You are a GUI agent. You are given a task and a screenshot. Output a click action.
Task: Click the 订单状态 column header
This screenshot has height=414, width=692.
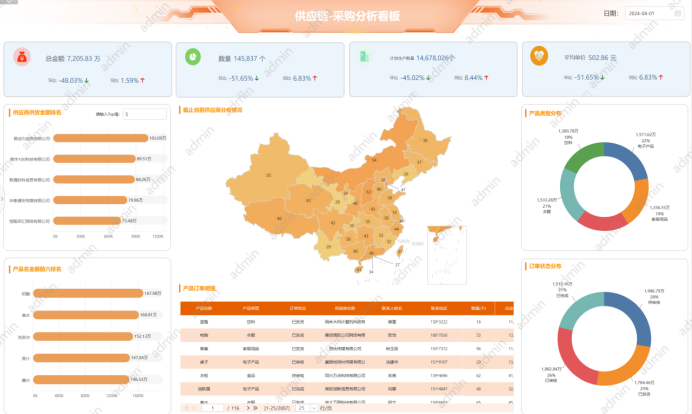[297, 308]
